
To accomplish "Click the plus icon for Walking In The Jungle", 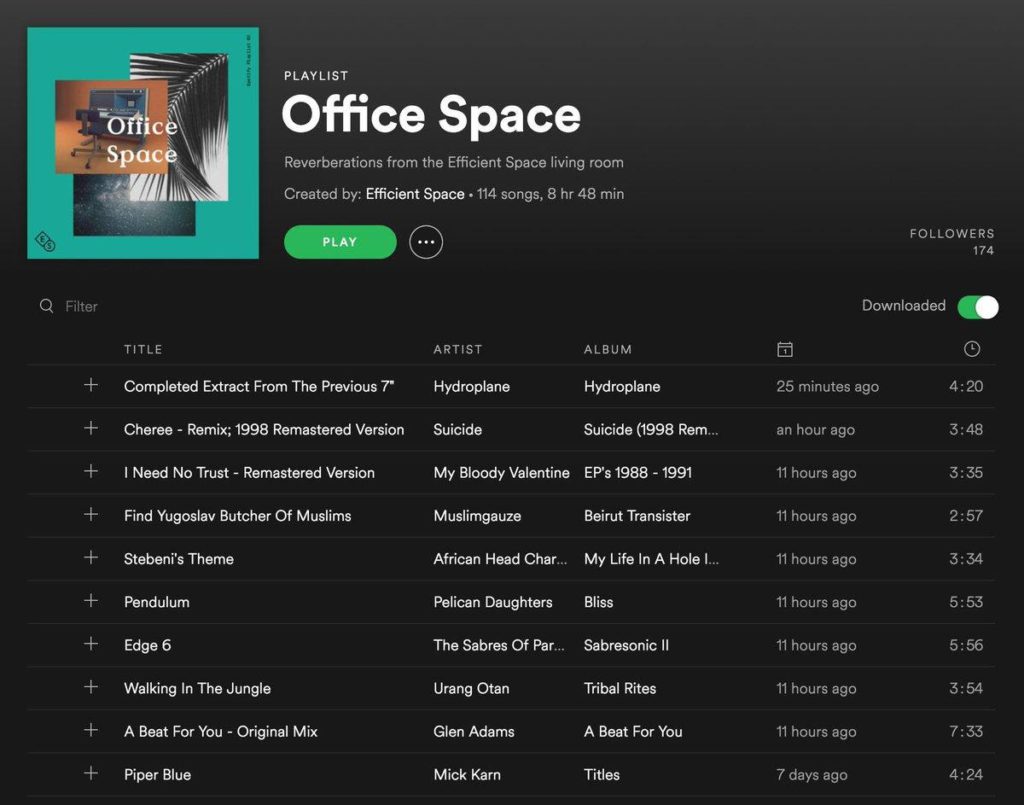I will [x=91, y=687].
